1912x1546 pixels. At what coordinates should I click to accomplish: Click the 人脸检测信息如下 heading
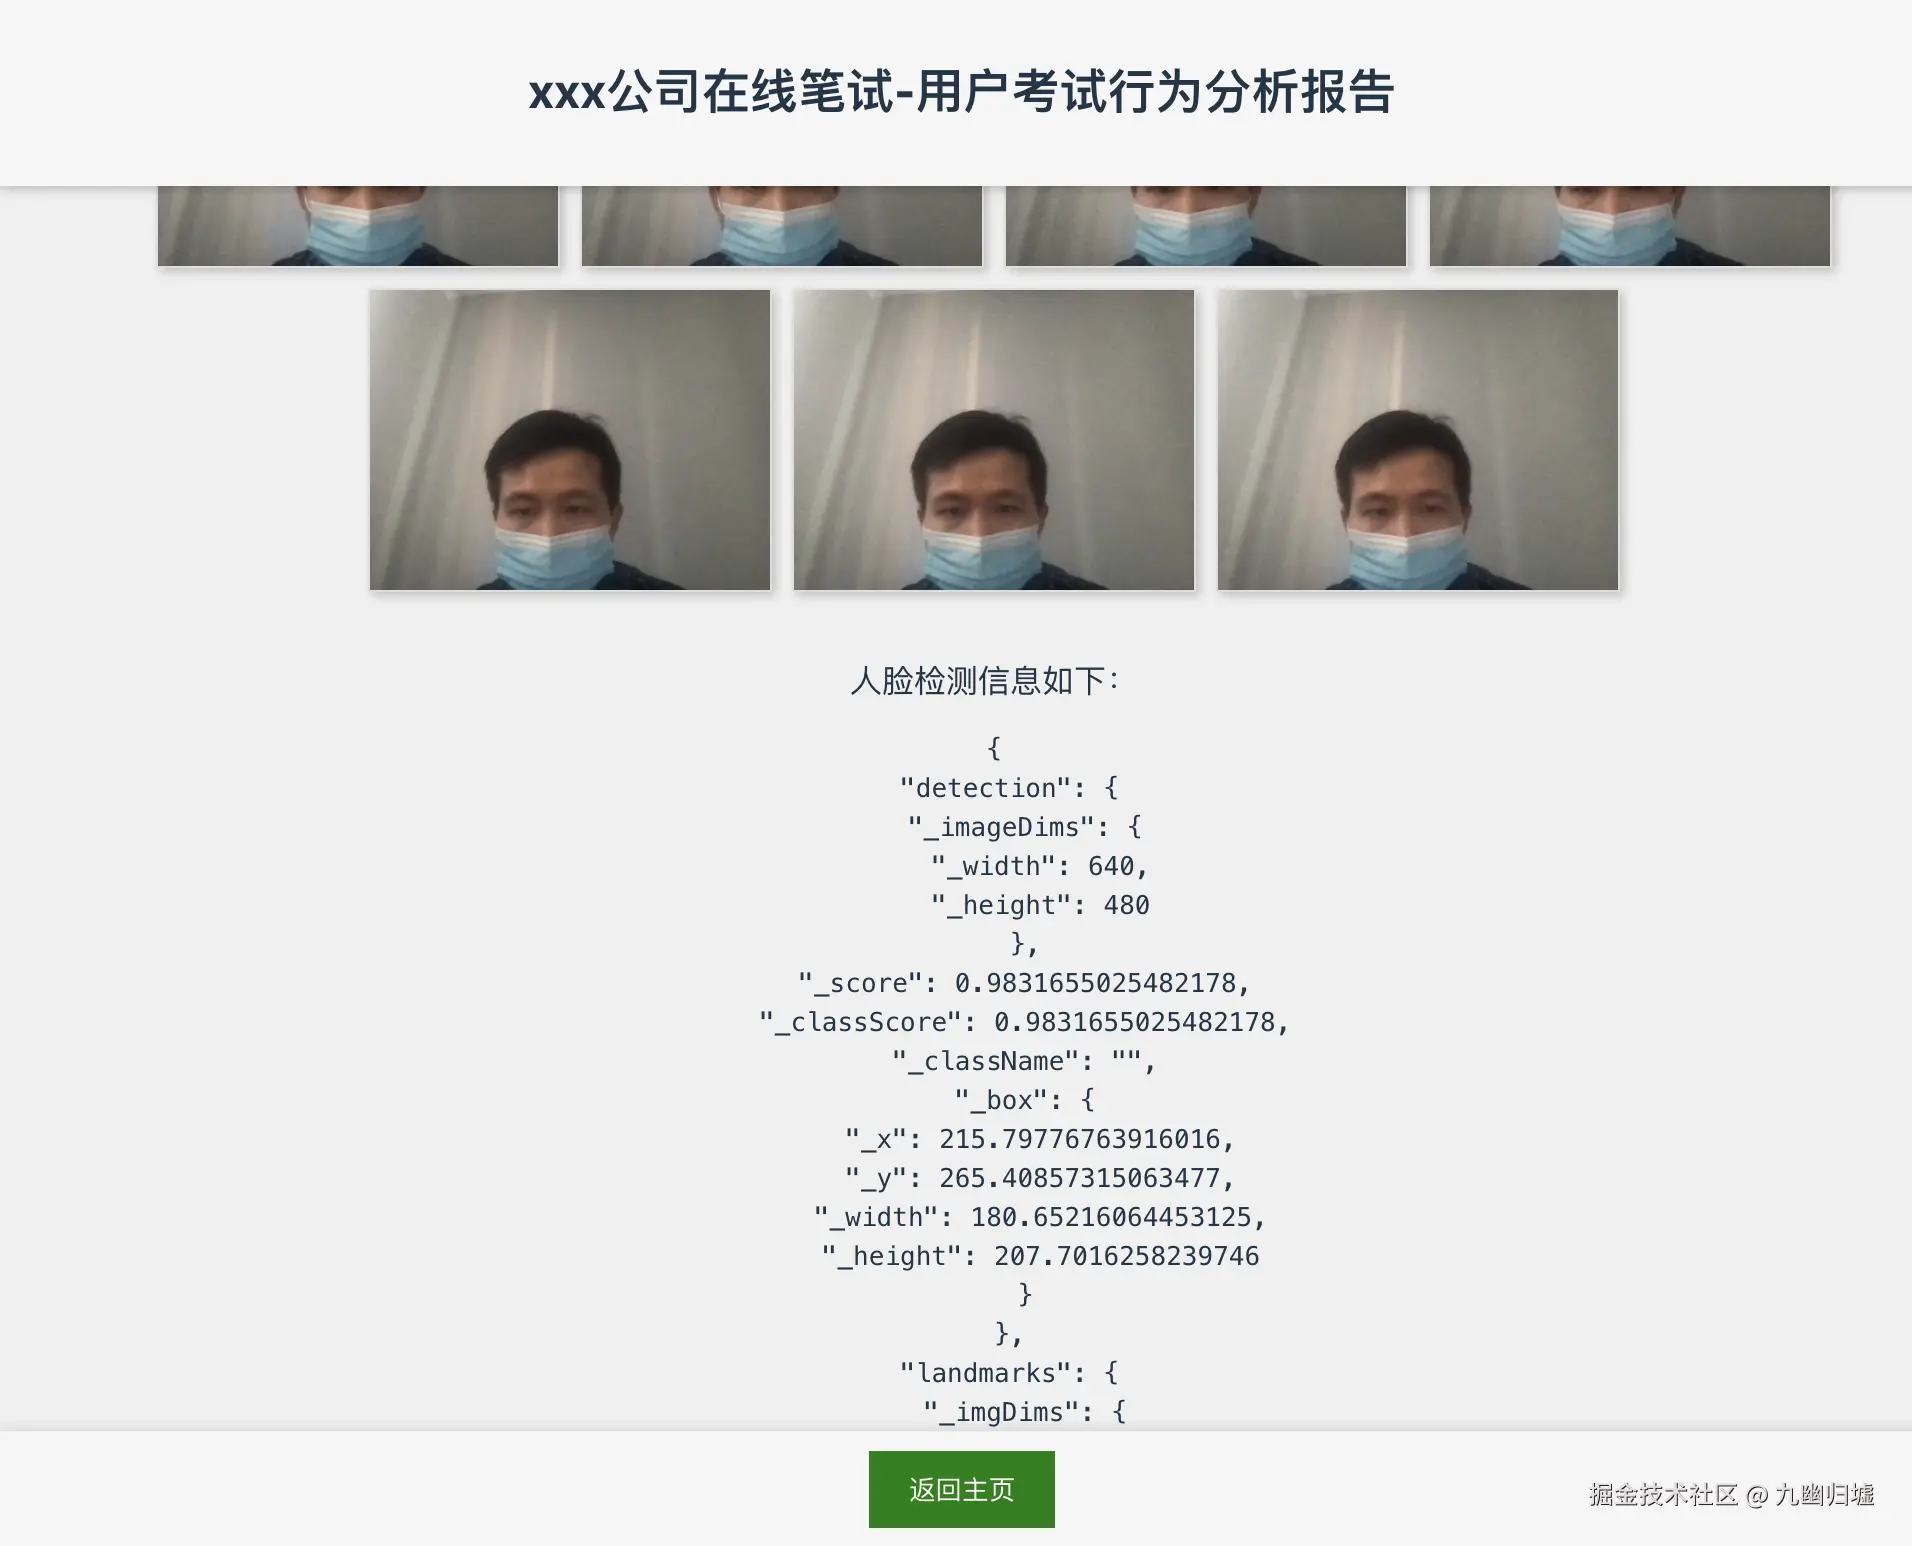(x=984, y=681)
